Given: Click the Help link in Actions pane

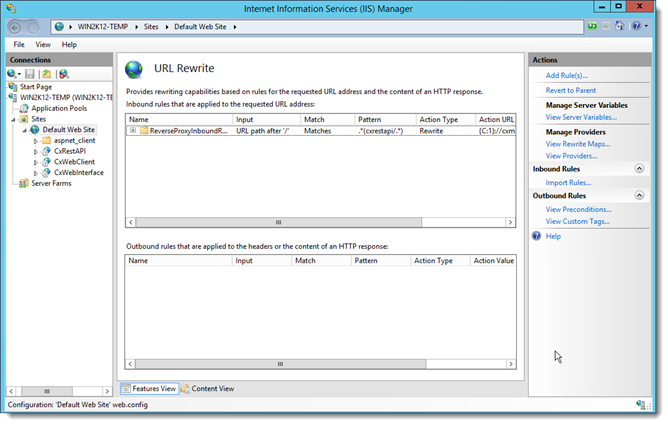Looking at the screenshot, I should coord(553,236).
